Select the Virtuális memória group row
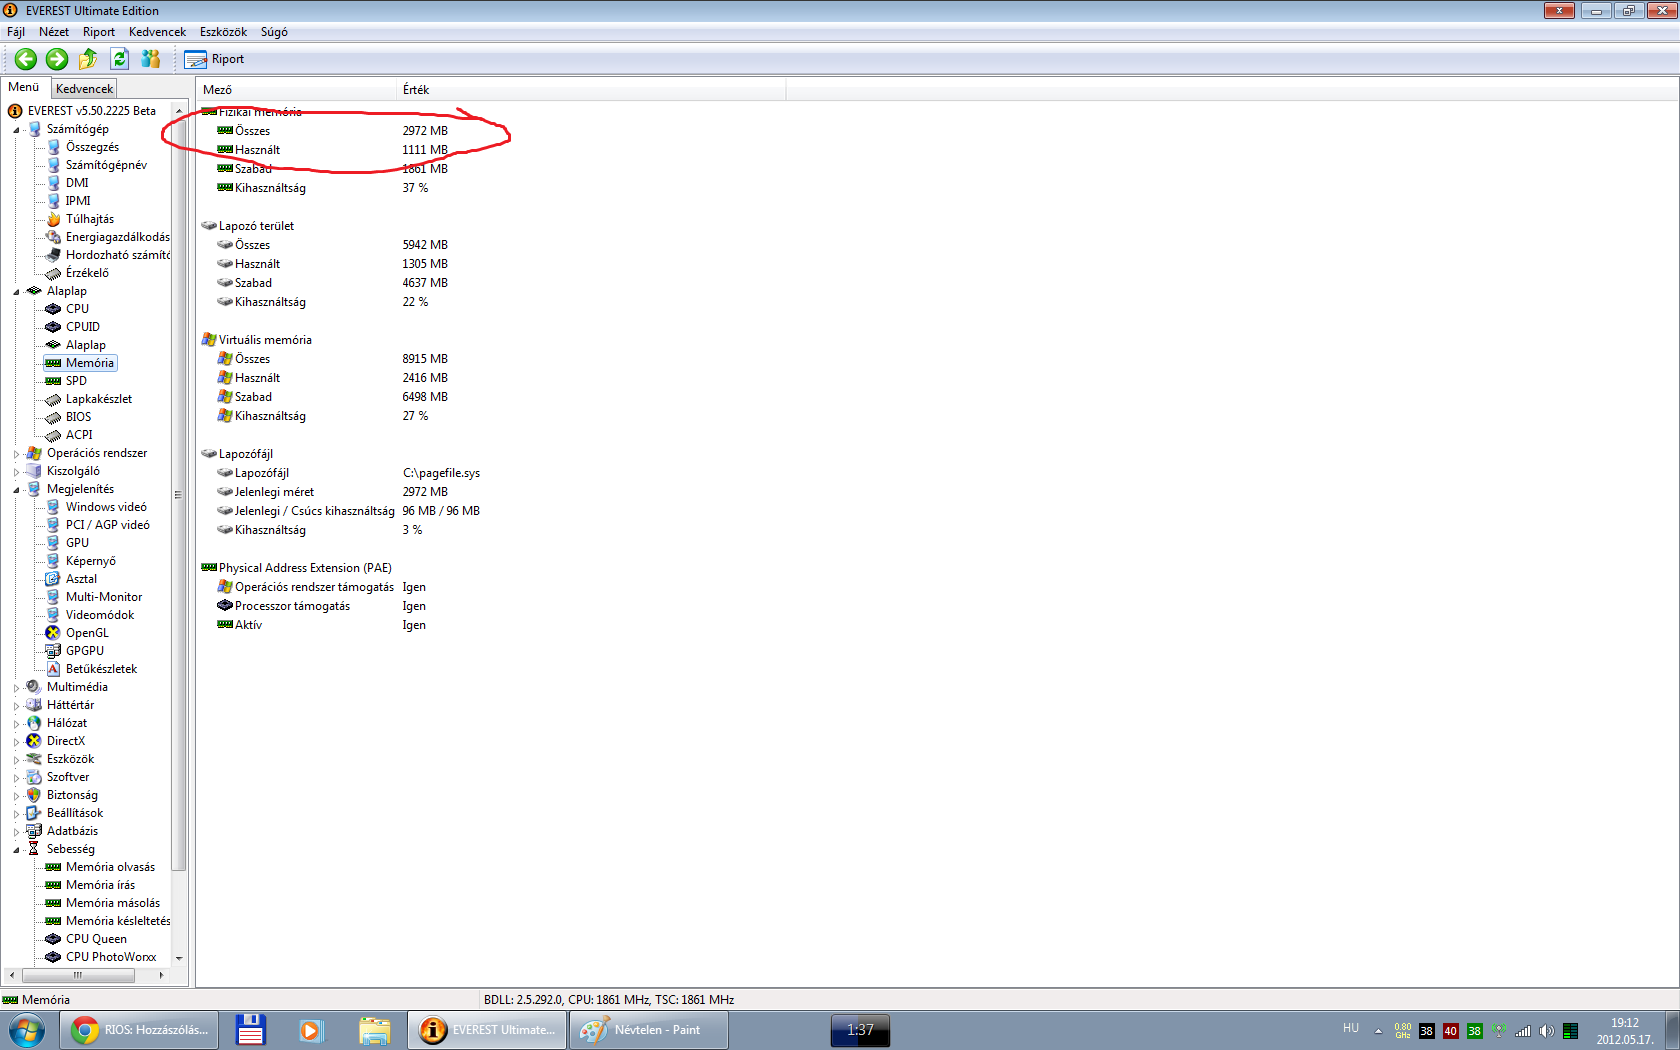Image resolution: width=1680 pixels, height=1050 pixels. pyautogui.click(x=265, y=340)
